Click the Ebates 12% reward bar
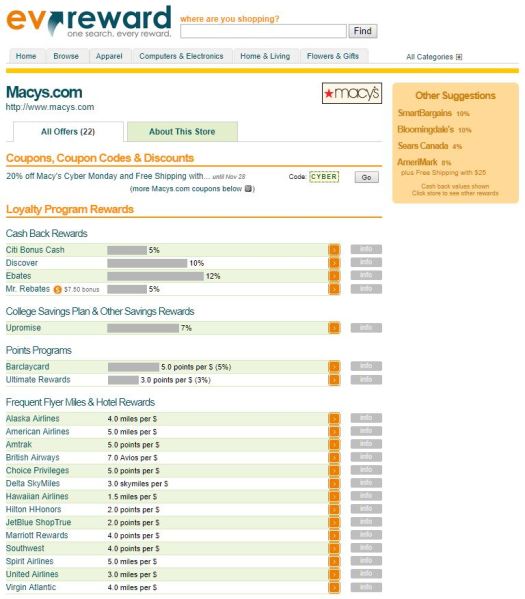Screen dimensions: 525x599 point(156,276)
